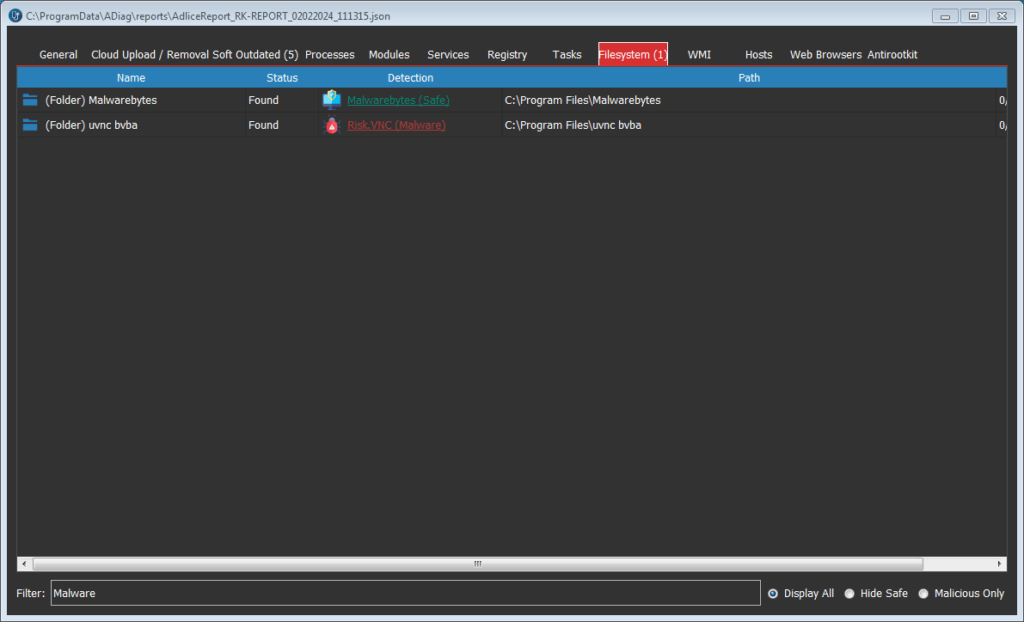Click the red malware warning icon for Risk.VNC
Viewport: 1024px width, 622px height.
point(332,125)
